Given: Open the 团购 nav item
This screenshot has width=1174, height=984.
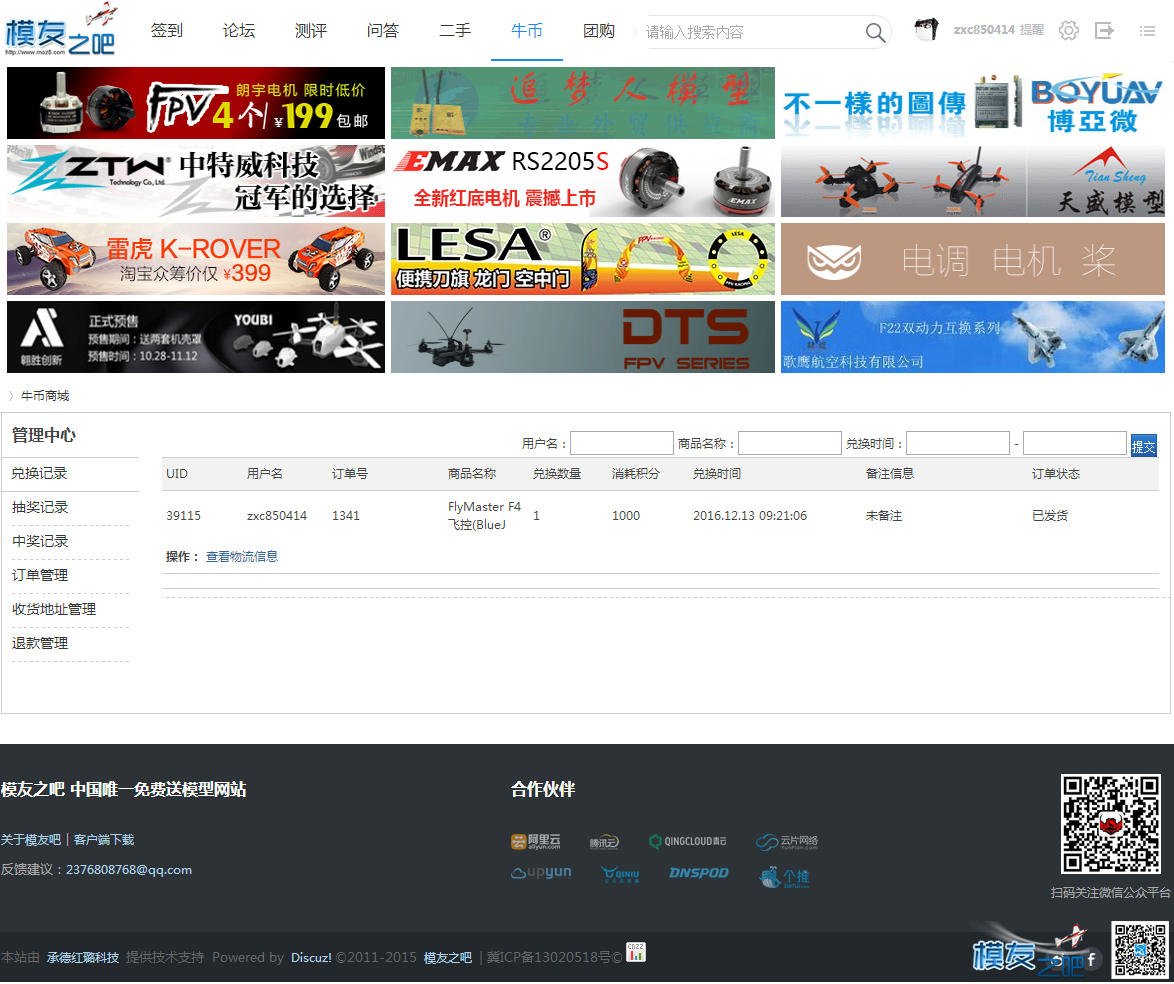Looking at the screenshot, I should 598,31.
